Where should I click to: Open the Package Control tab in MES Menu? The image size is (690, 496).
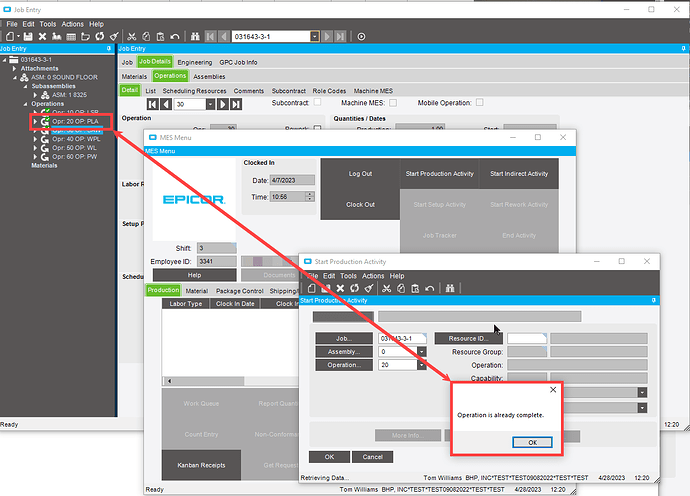coord(239,291)
